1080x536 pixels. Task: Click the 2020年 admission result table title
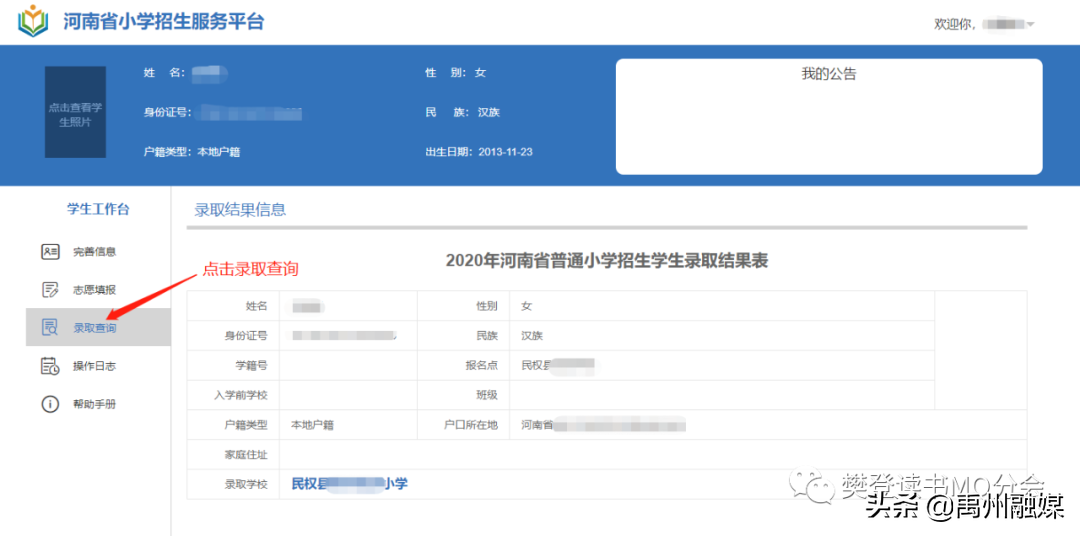coord(606,261)
